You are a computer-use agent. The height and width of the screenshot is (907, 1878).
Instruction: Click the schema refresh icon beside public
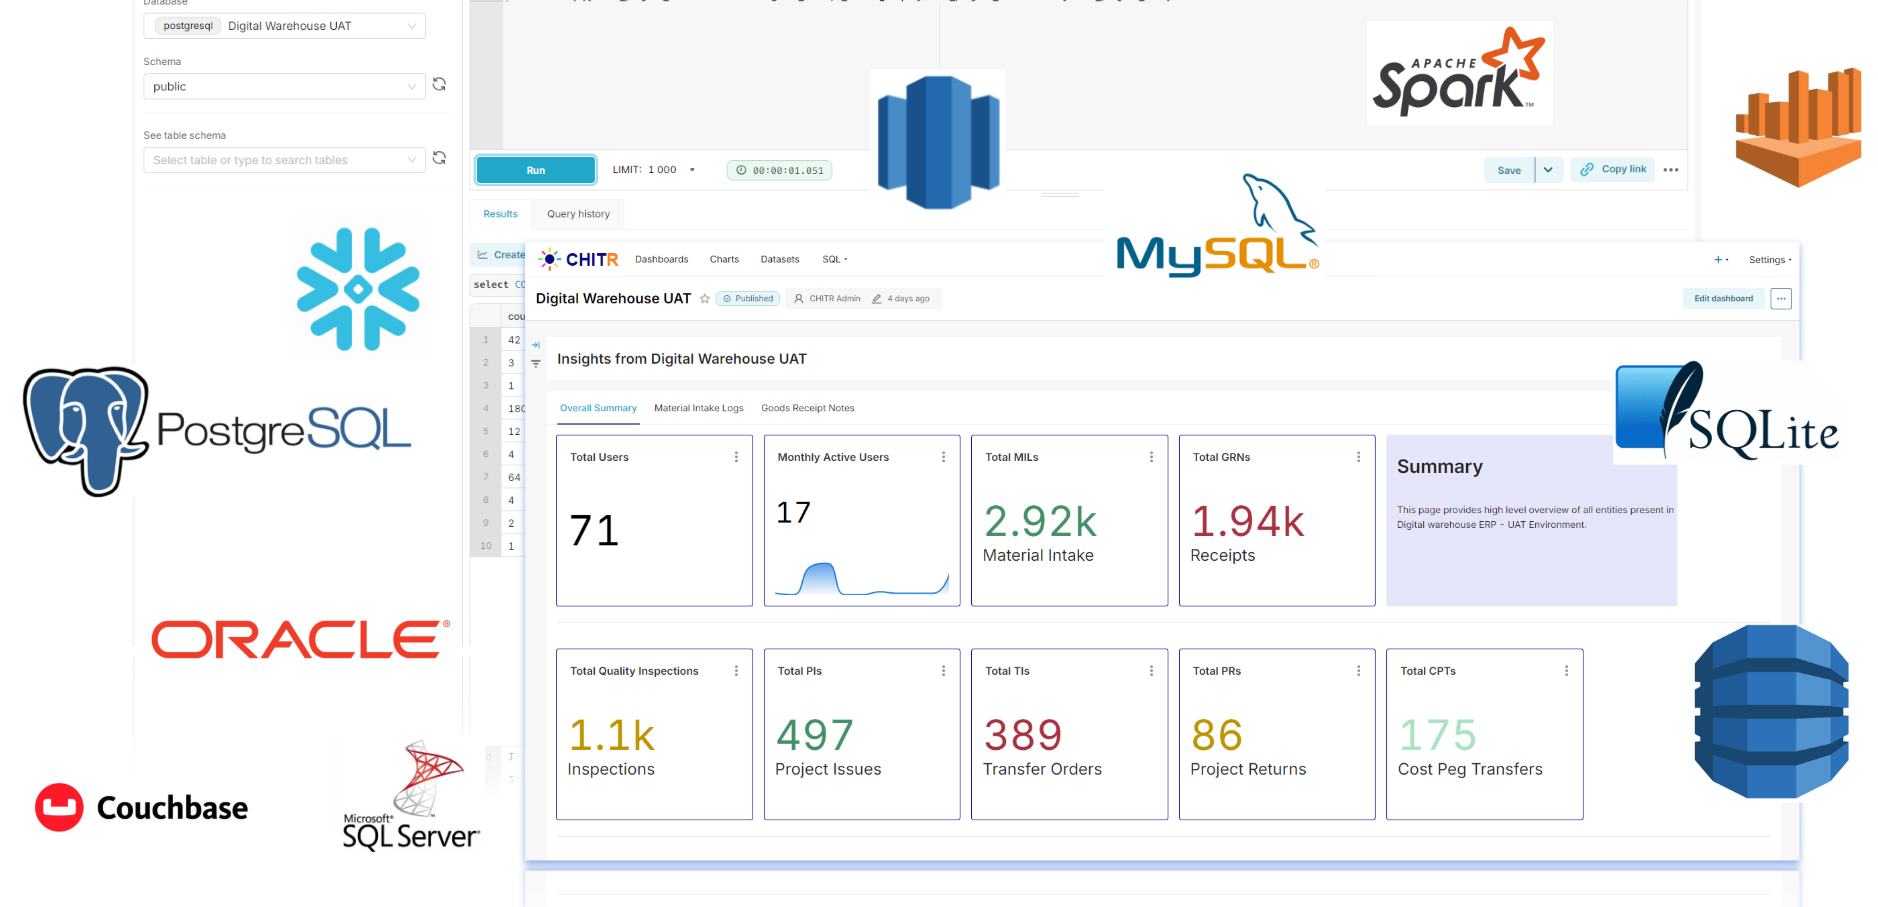439,85
